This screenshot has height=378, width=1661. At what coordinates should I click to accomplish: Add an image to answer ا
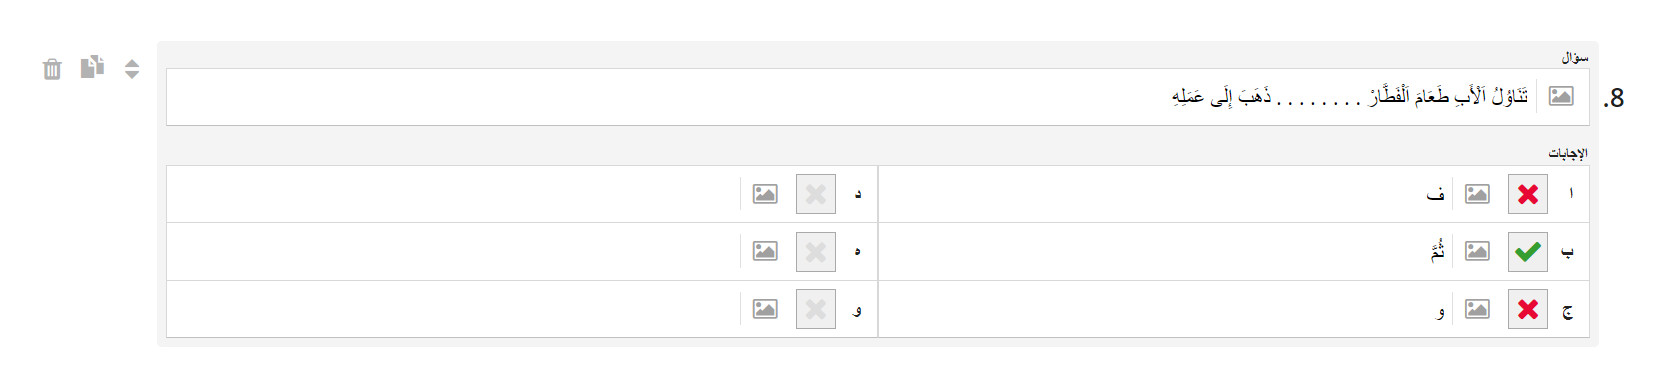[x=1477, y=194]
